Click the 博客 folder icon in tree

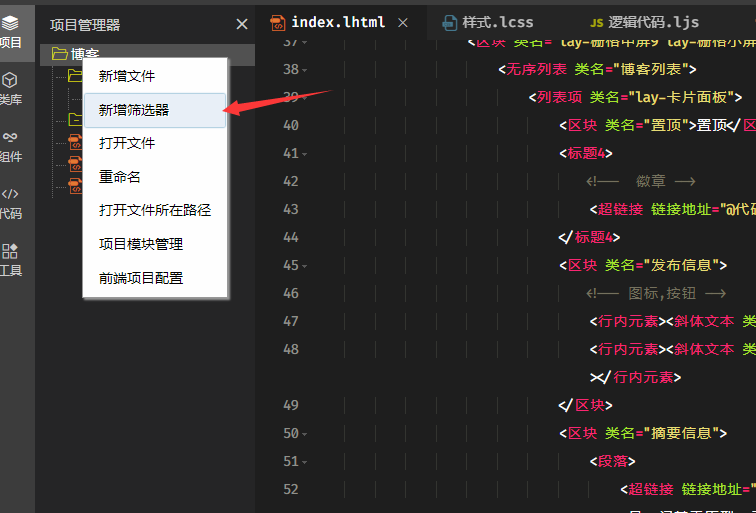point(59,54)
